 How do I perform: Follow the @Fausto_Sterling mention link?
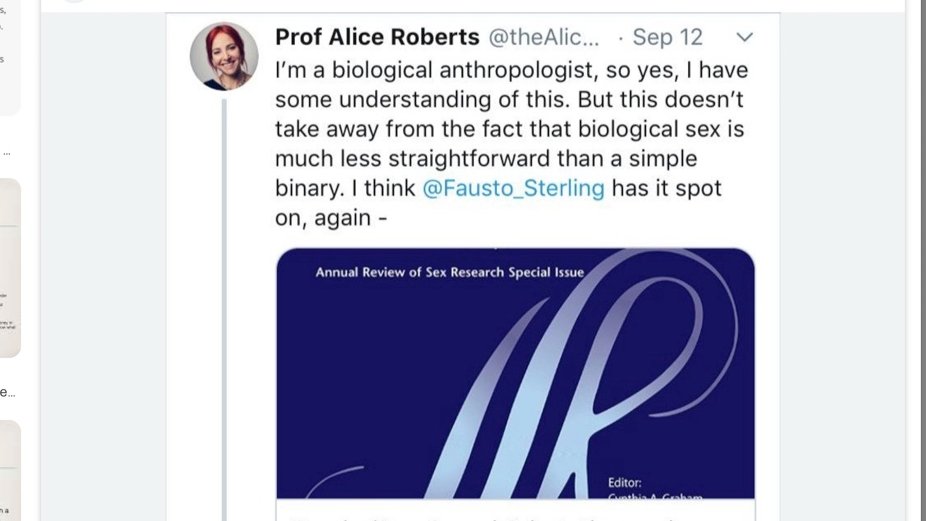click(514, 189)
